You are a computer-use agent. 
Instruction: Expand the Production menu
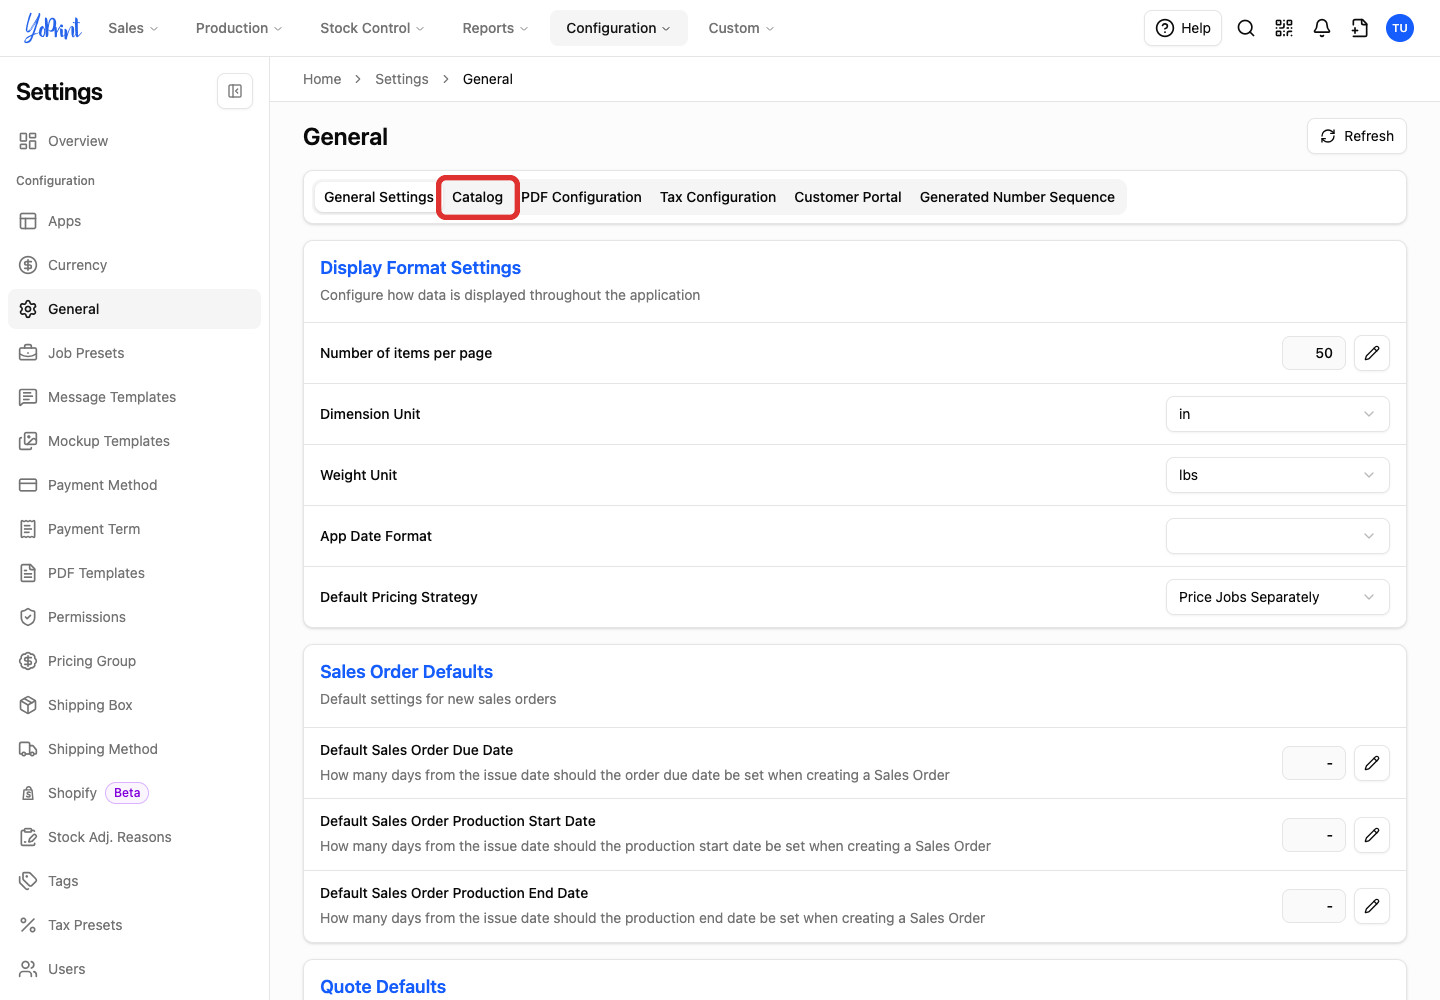tap(239, 28)
